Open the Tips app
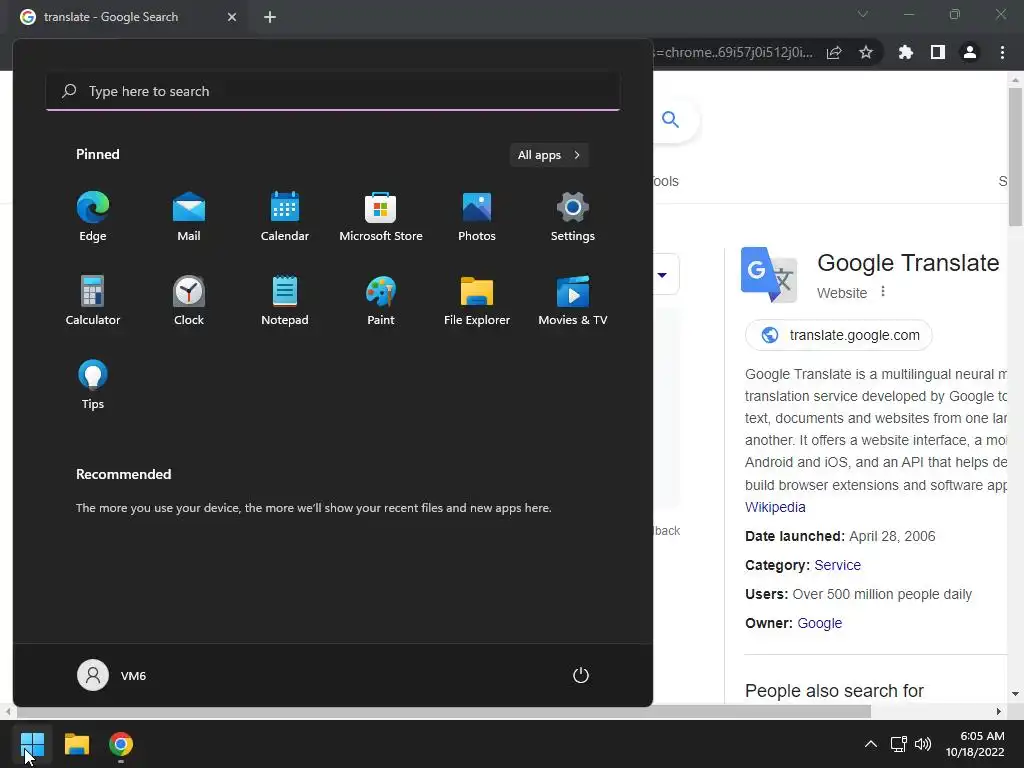 click(93, 385)
